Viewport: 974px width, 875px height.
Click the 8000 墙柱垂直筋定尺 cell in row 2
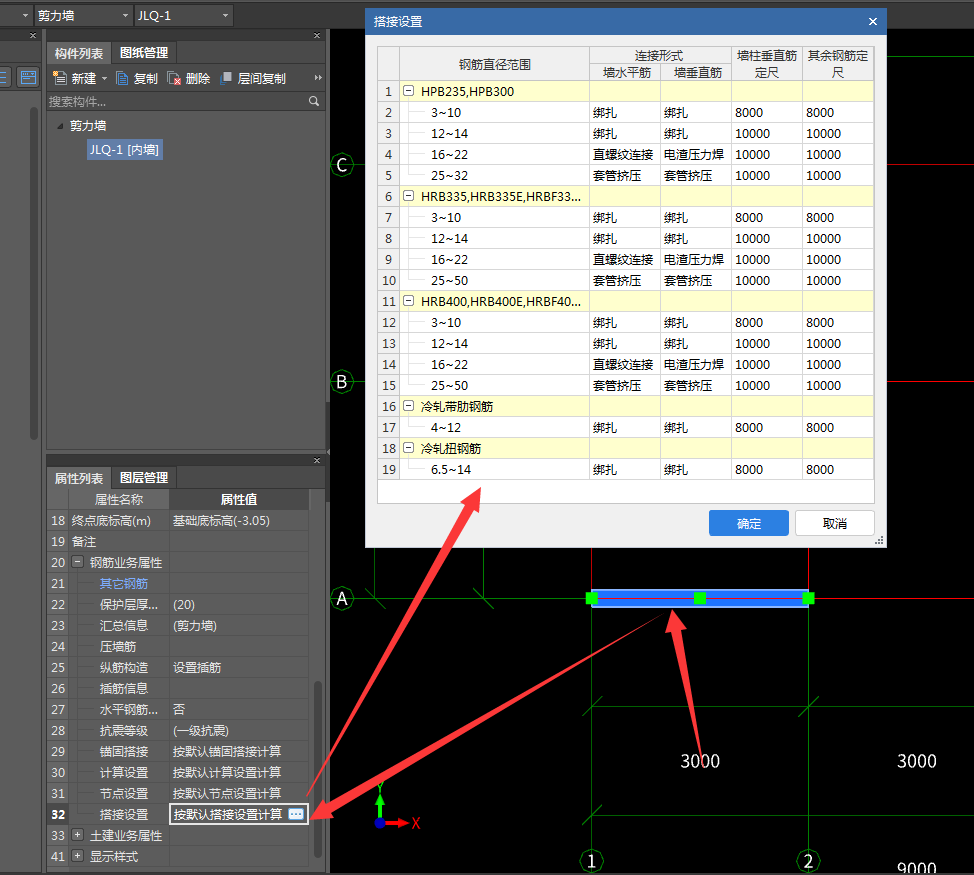[x=767, y=112]
